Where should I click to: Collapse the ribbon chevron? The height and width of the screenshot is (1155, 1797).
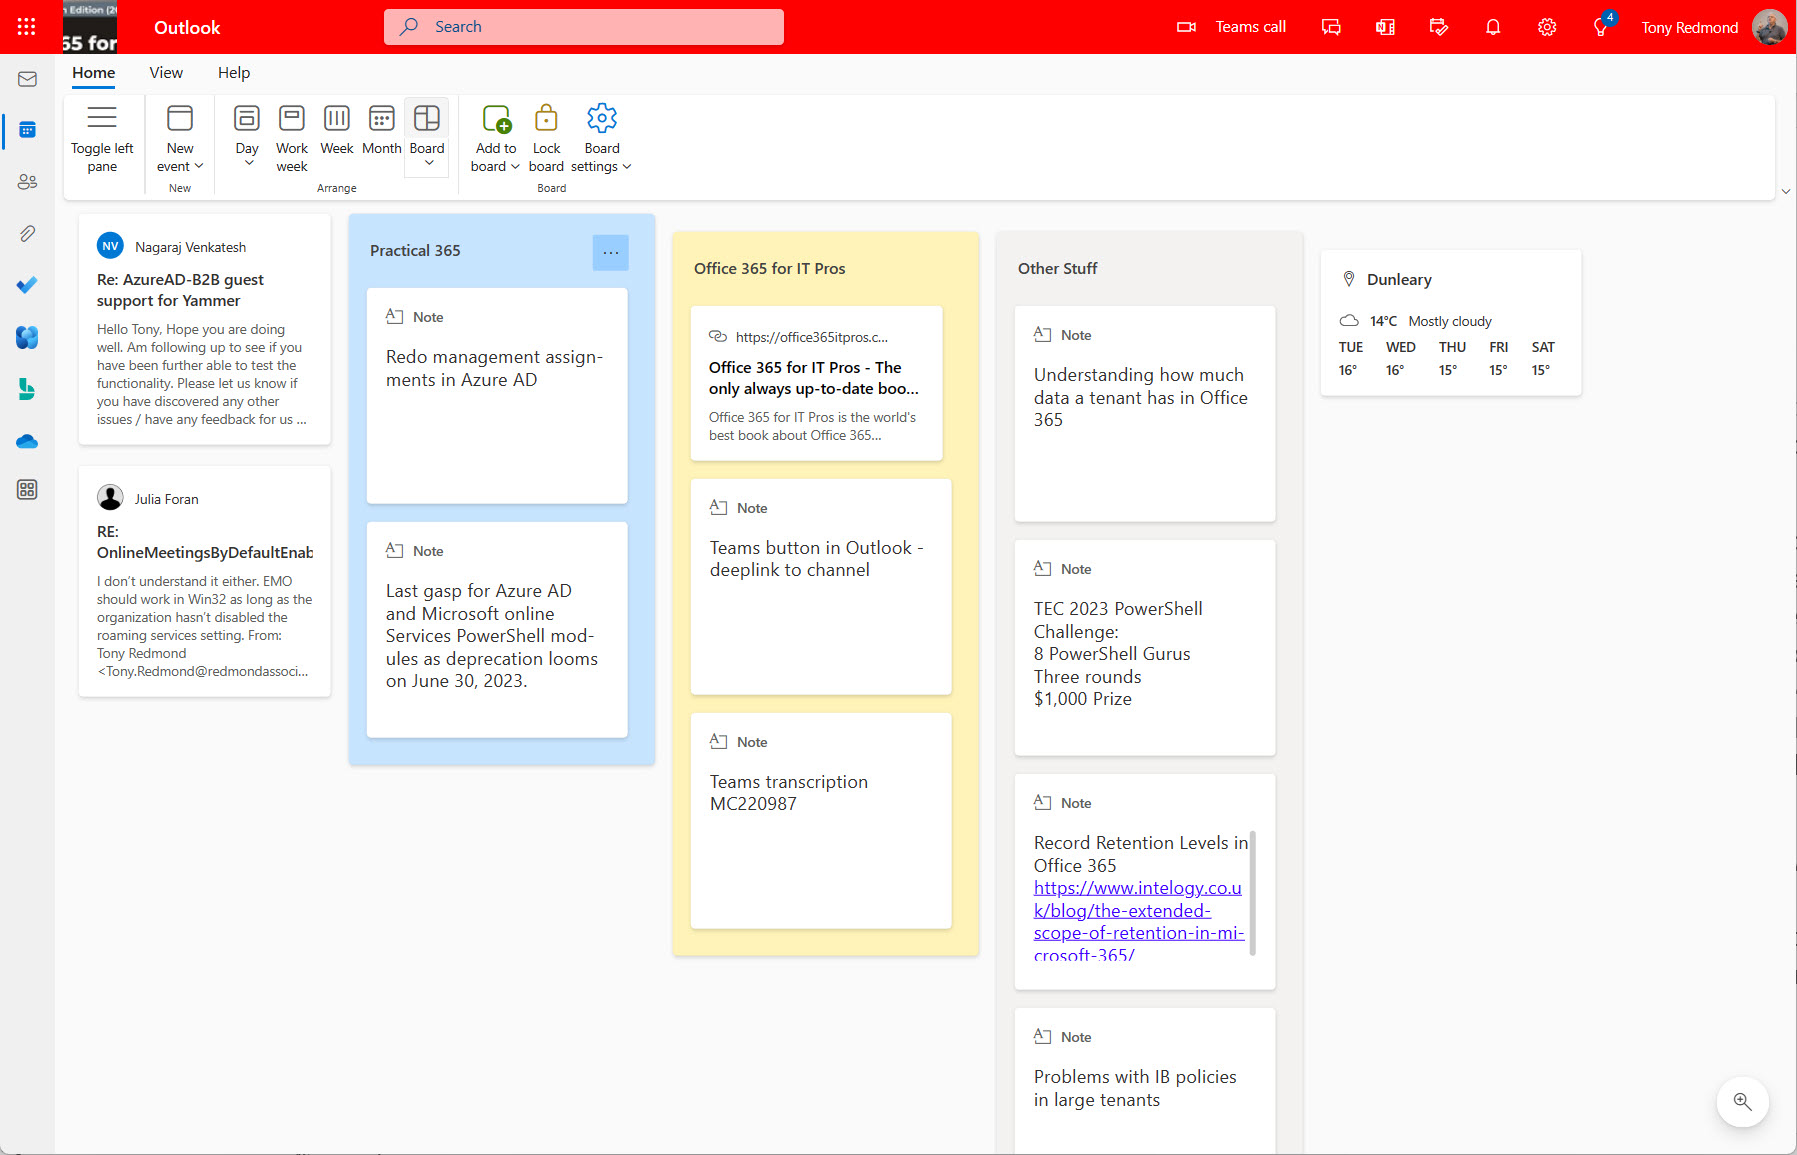[x=1785, y=191]
